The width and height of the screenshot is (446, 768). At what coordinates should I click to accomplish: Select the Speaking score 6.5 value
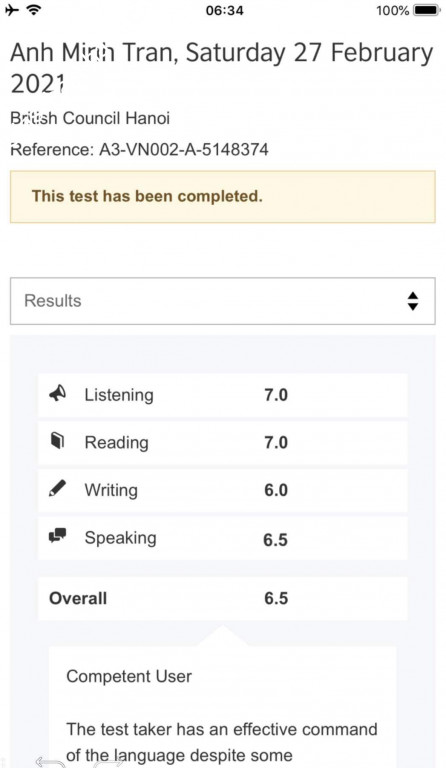coord(275,539)
